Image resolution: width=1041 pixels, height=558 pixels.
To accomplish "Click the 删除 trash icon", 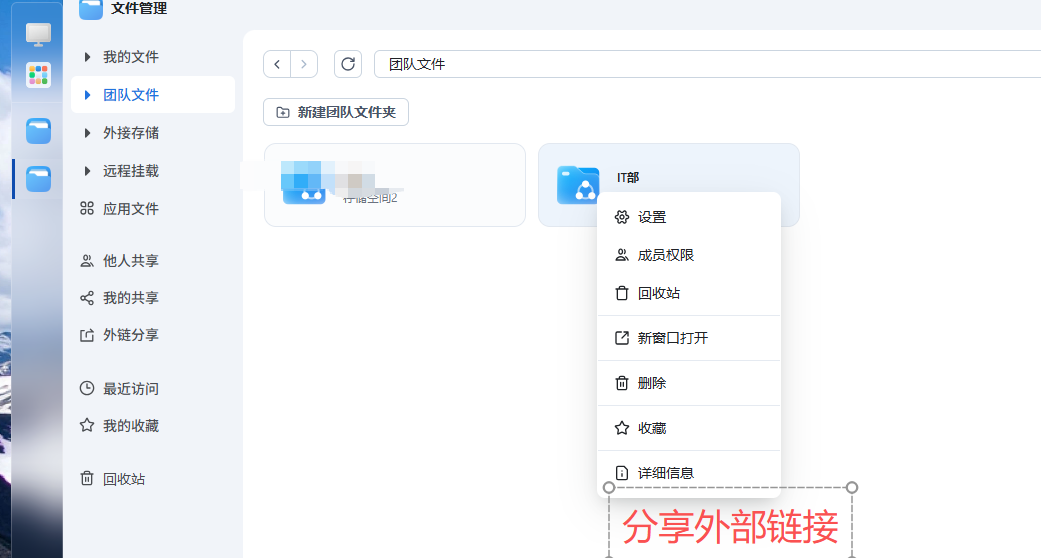I will (x=621, y=383).
